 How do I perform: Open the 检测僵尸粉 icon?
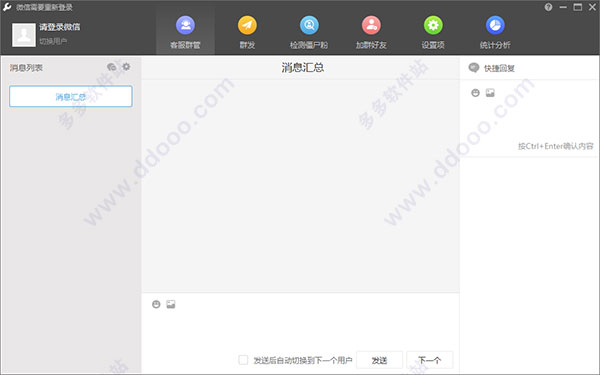(x=309, y=25)
